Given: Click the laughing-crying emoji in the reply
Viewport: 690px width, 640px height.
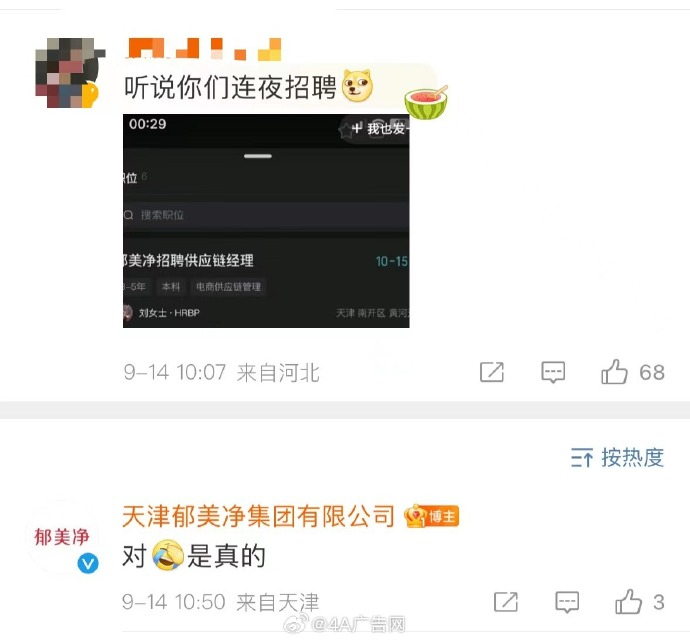Looking at the screenshot, I should tap(168, 555).
